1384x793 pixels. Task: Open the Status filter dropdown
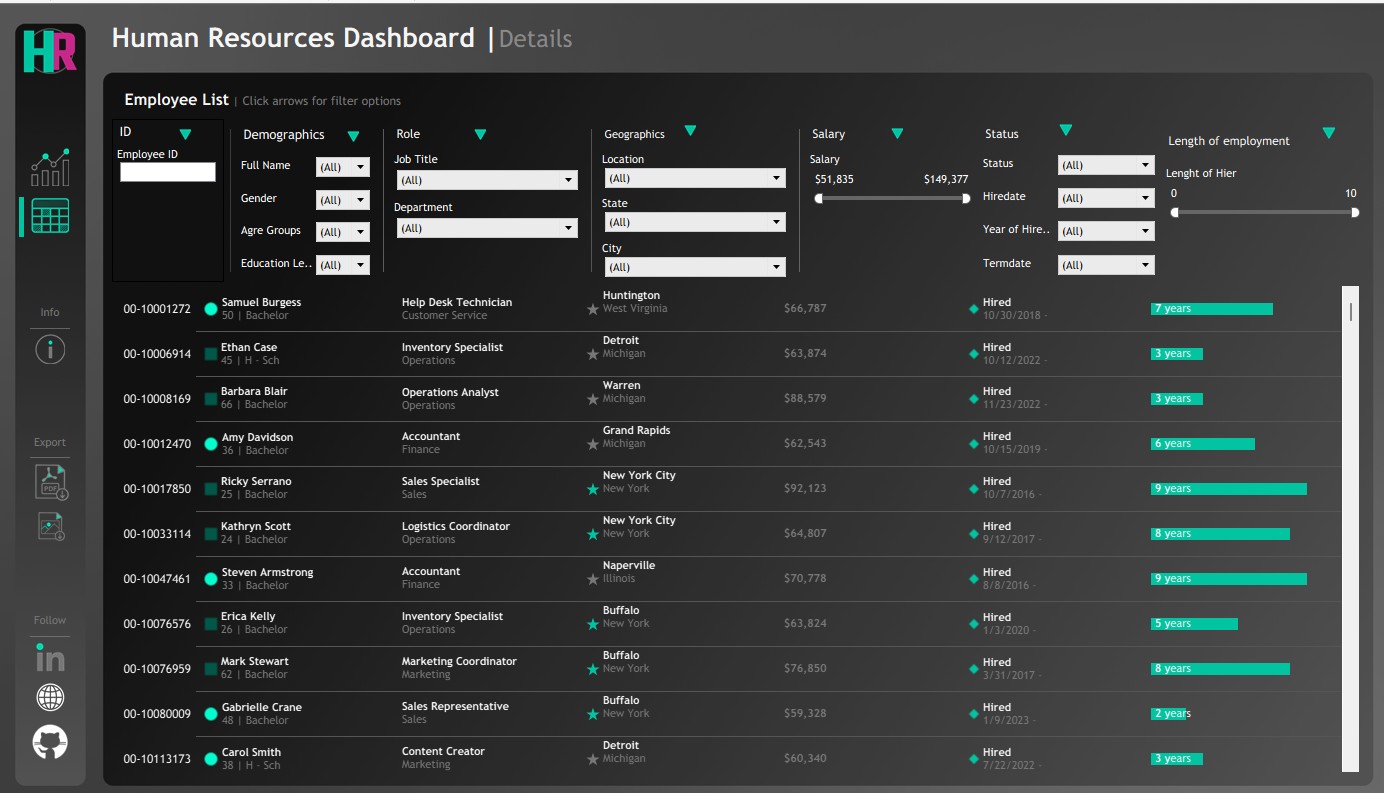coord(1106,165)
